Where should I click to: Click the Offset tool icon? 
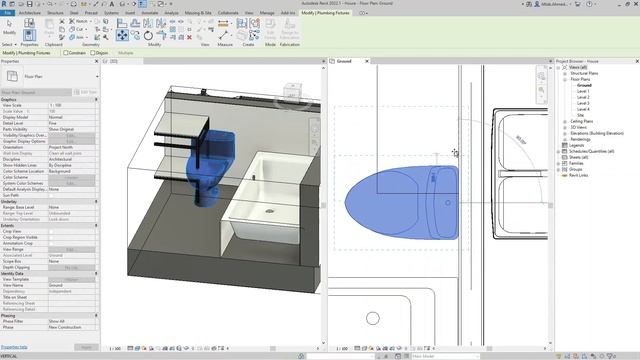[x=135, y=23]
